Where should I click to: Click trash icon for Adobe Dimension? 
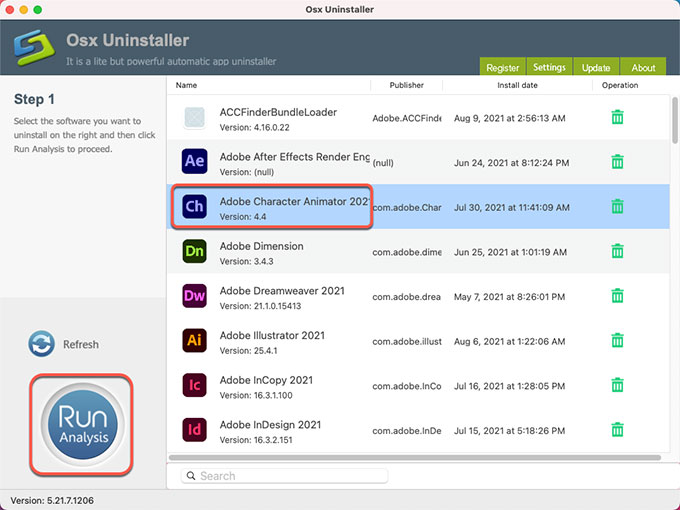pyautogui.click(x=617, y=251)
